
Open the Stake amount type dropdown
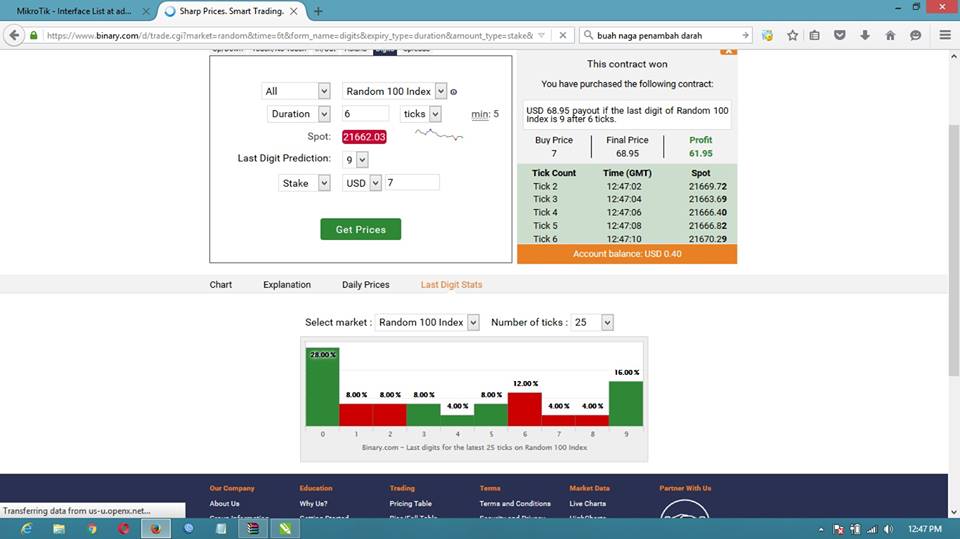304,183
